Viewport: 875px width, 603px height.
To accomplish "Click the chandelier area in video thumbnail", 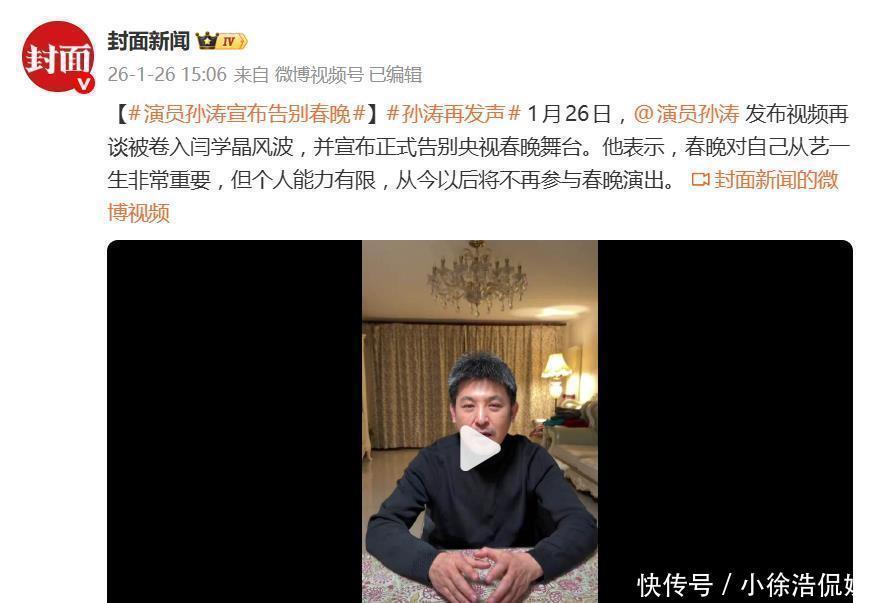I will 477,275.
